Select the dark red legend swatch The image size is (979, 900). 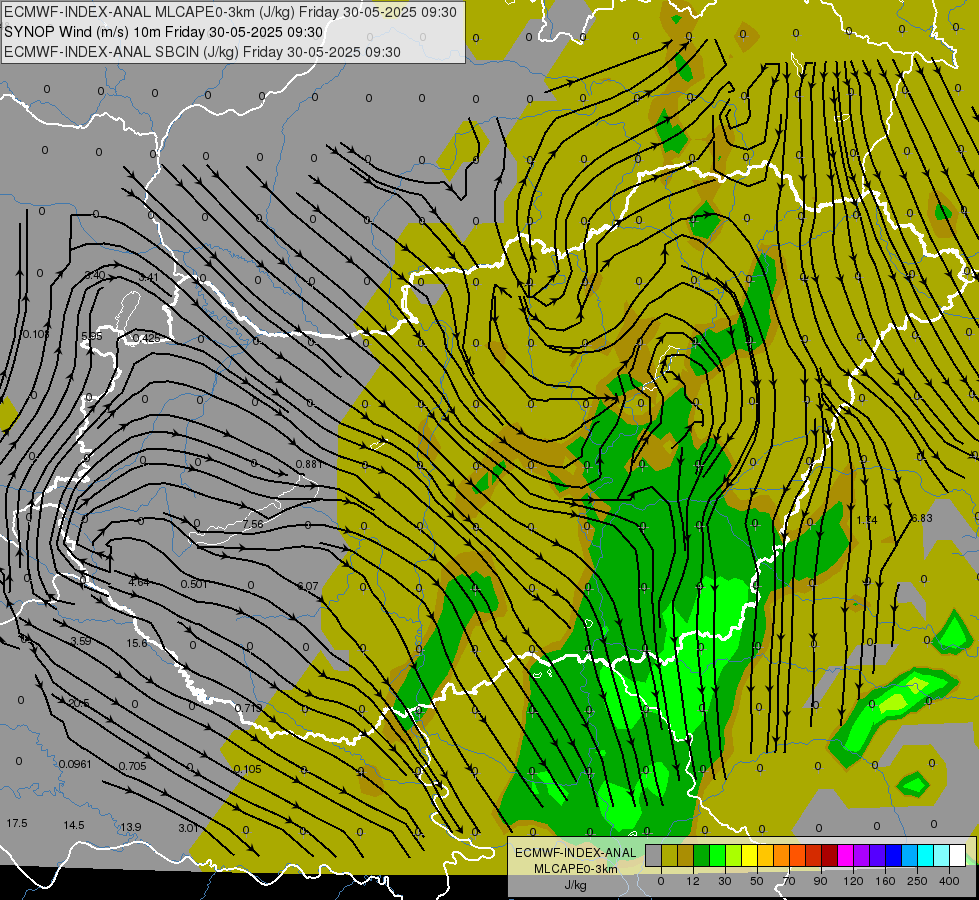[829, 855]
